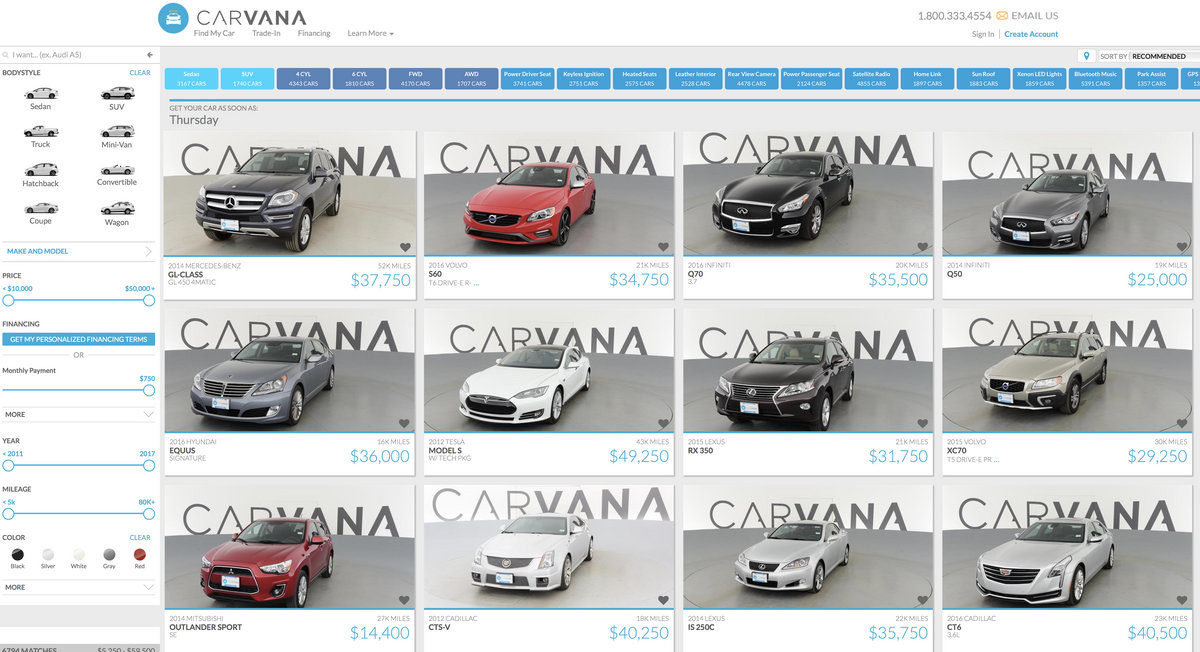The width and height of the screenshot is (1200, 652).
Task: Open the Tesla Model S listing photo
Action: tap(548, 370)
